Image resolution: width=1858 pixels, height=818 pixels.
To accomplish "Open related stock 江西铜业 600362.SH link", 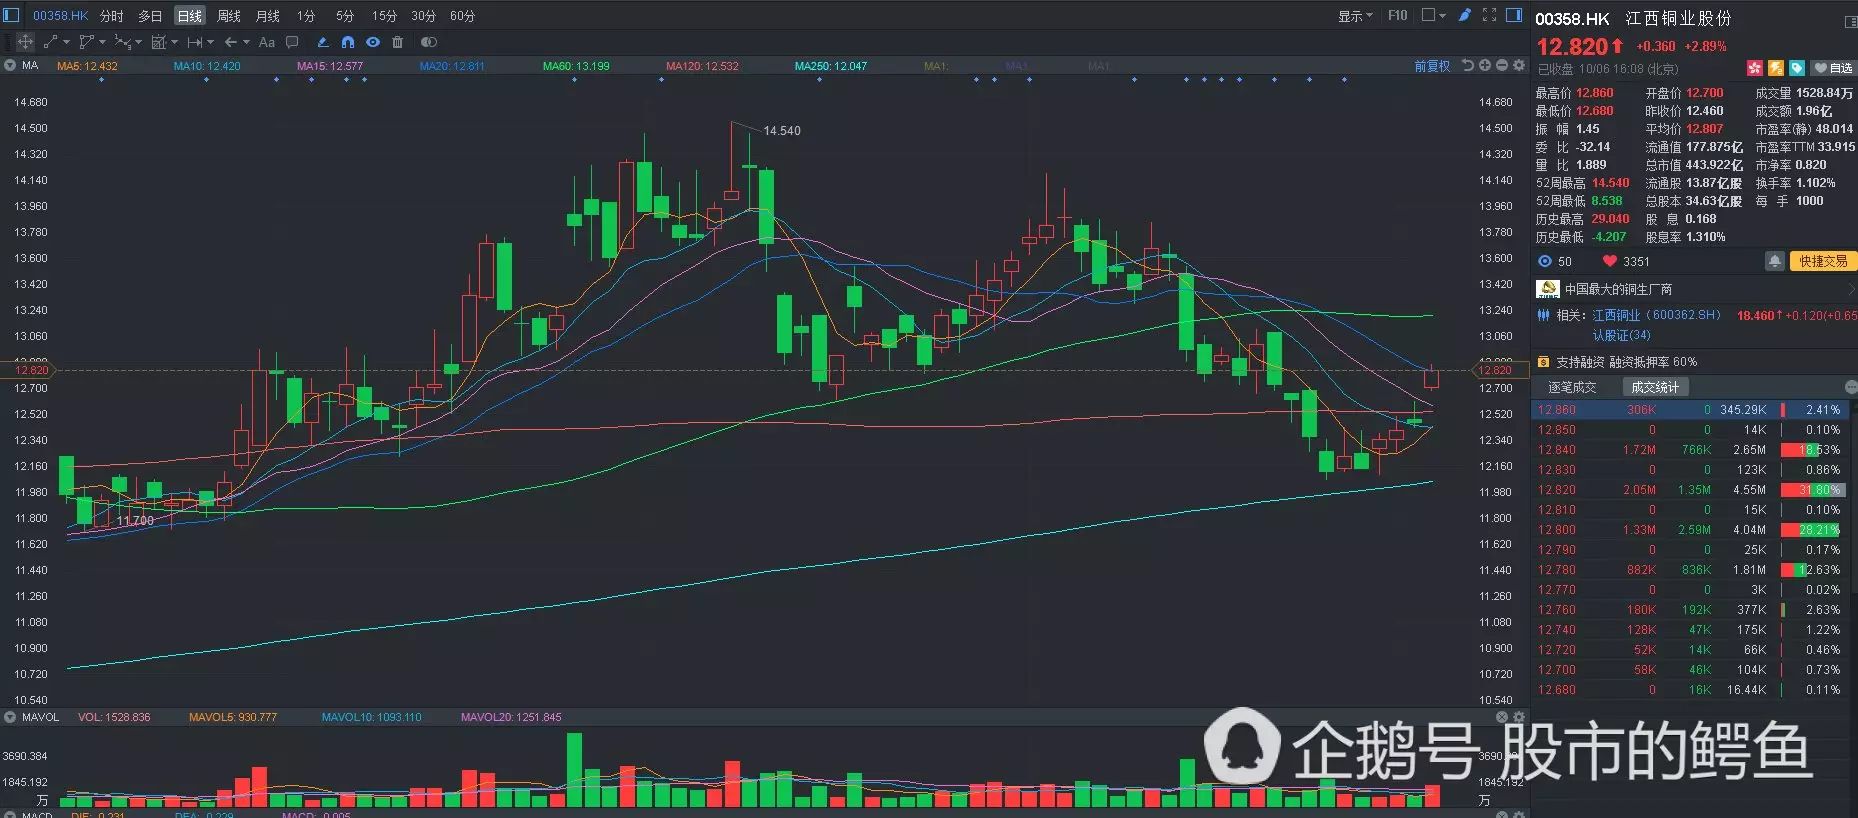I will pyautogui.click(x=1656, y=315).
